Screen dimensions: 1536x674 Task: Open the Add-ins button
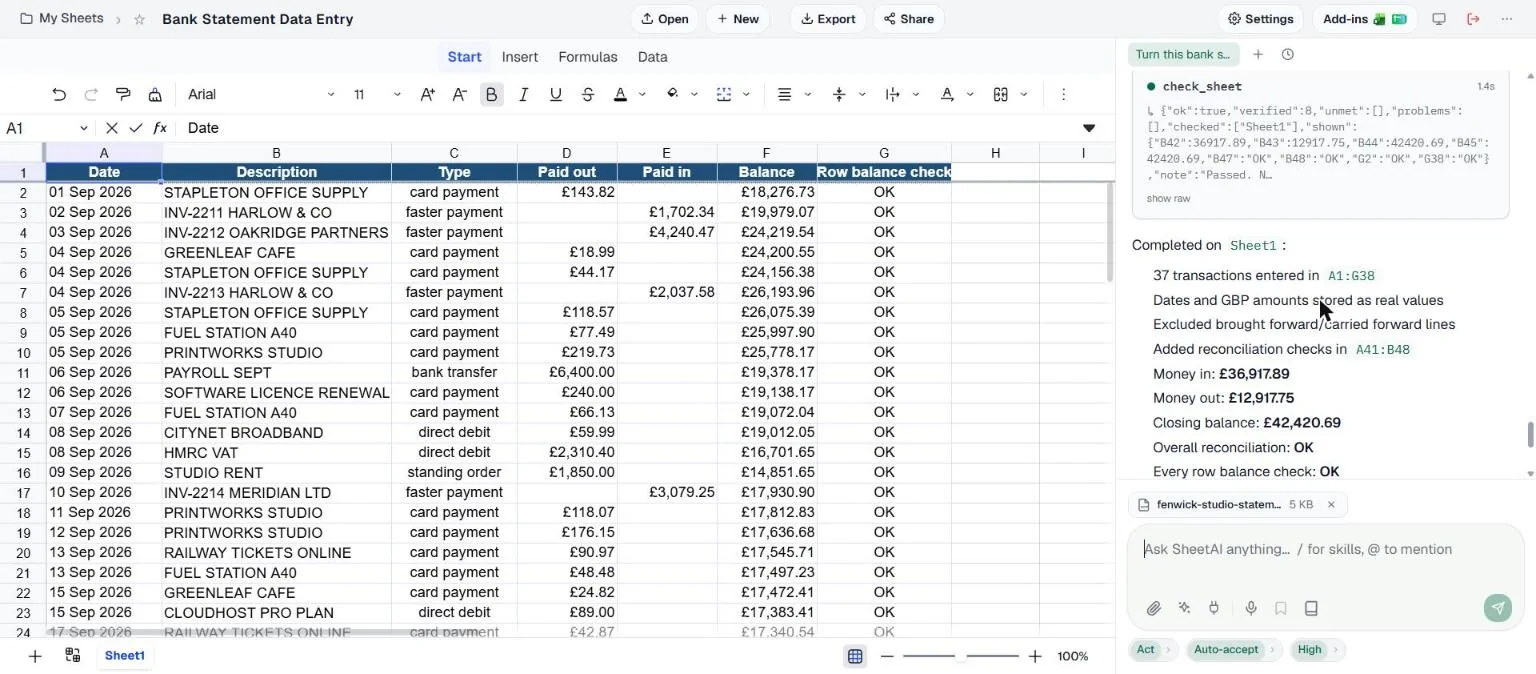[1364, 19]
